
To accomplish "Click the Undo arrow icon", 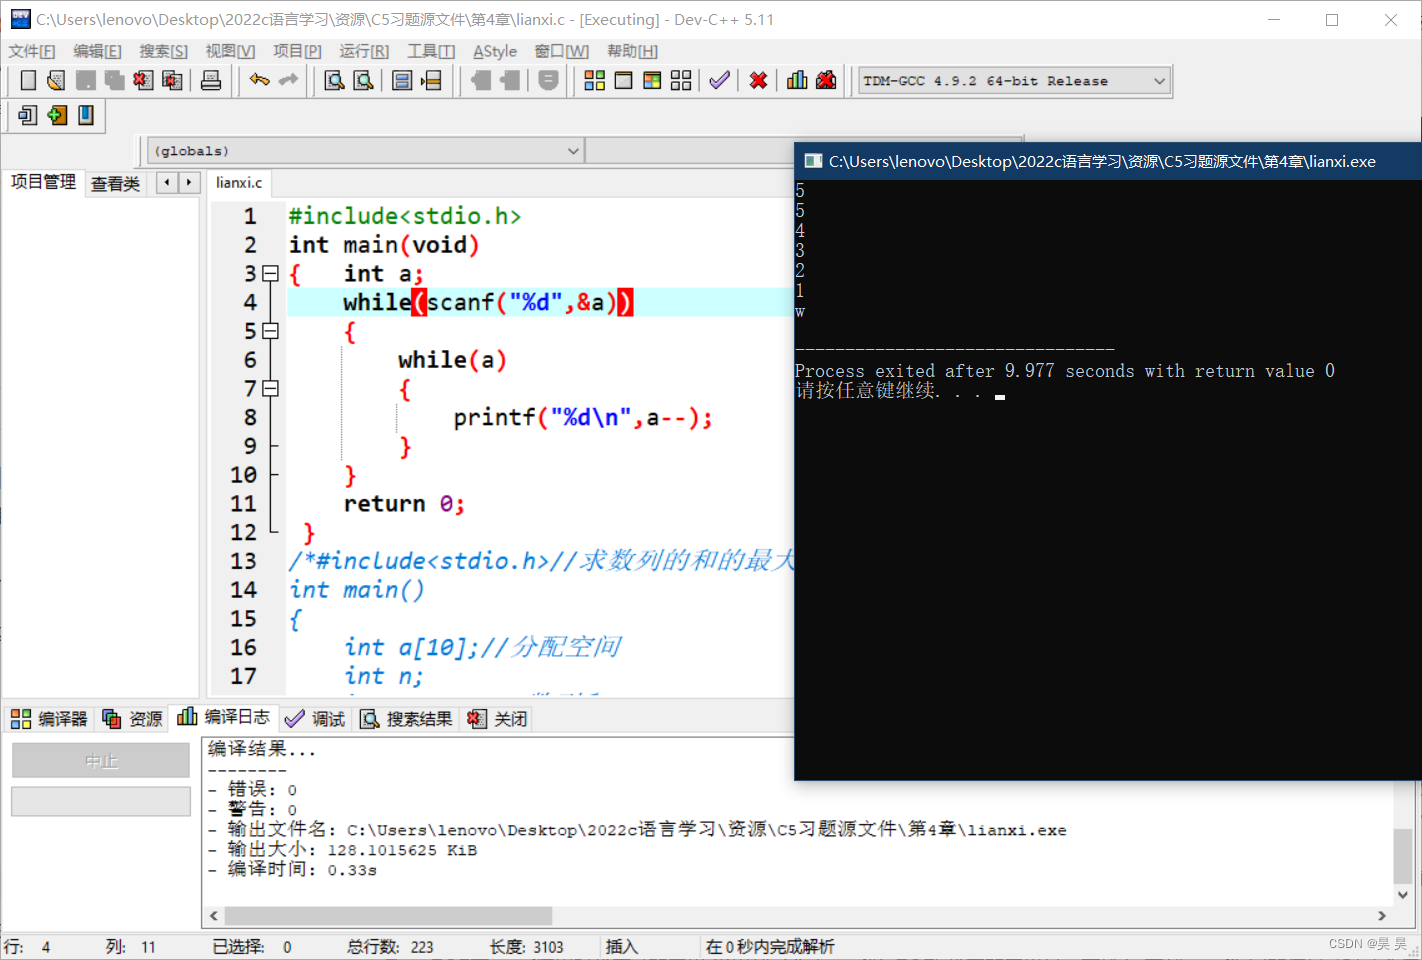I will 258,80.
